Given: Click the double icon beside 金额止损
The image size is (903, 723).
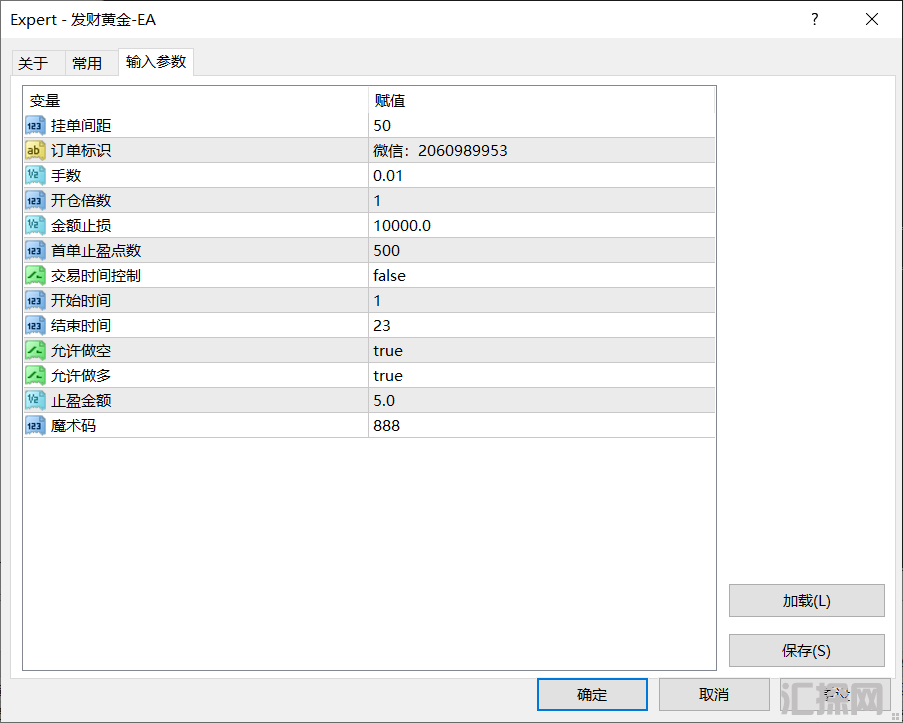Looking at the screenshot, I should tap(35, 226).
